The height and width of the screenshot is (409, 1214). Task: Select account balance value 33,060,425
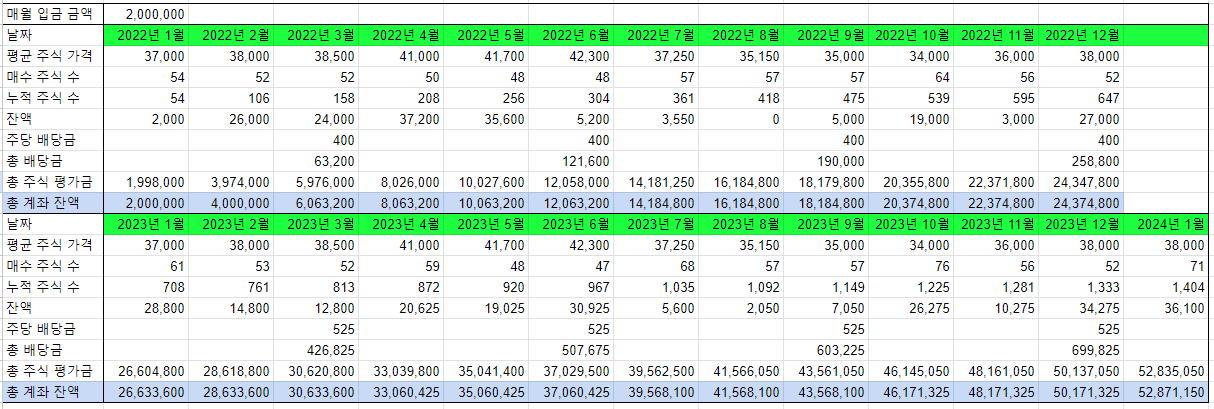[x=401, y=391]
